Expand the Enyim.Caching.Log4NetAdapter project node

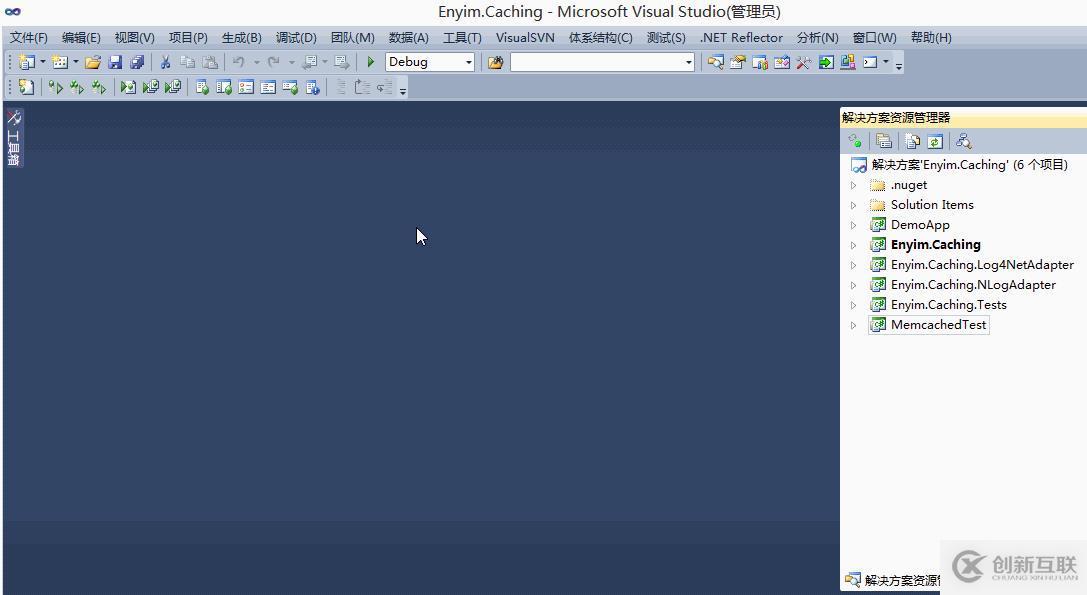tap(853, 265)
